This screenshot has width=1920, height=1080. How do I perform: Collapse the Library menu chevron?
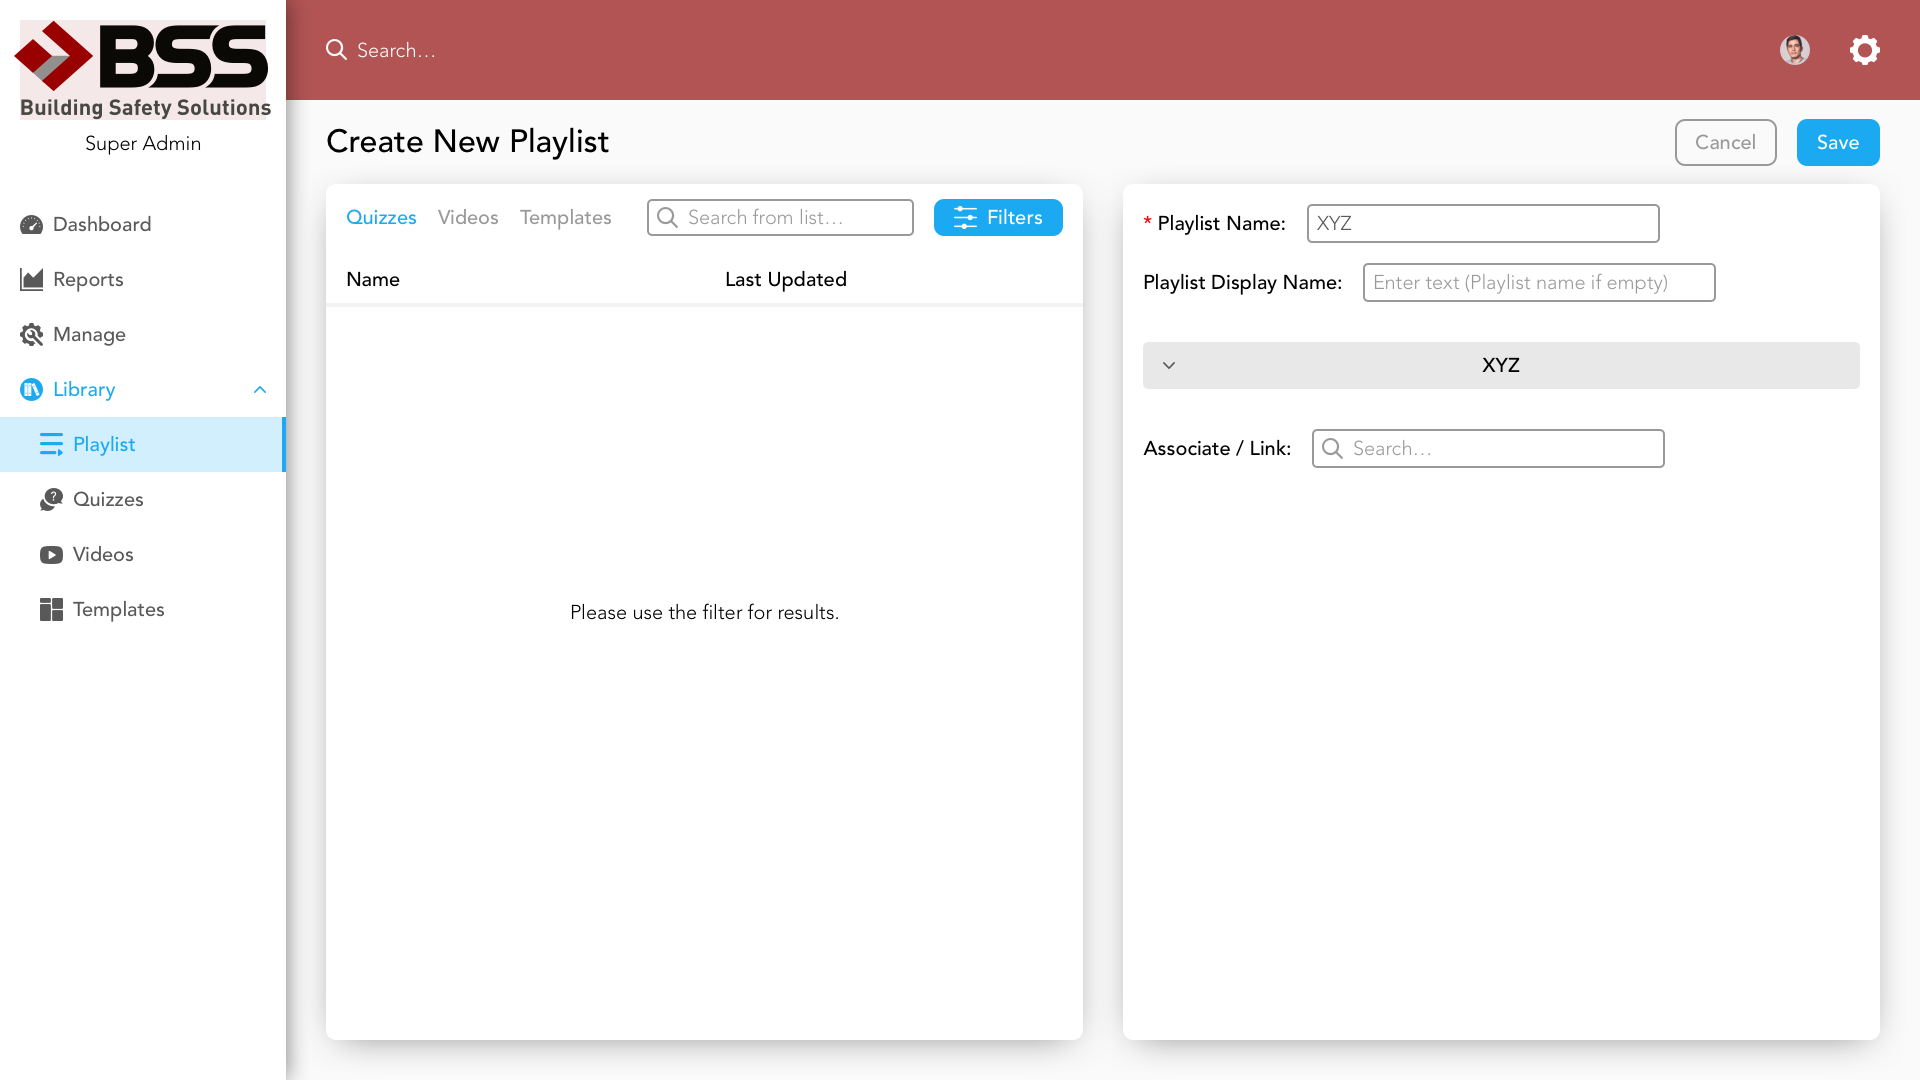tap(260, 389)
